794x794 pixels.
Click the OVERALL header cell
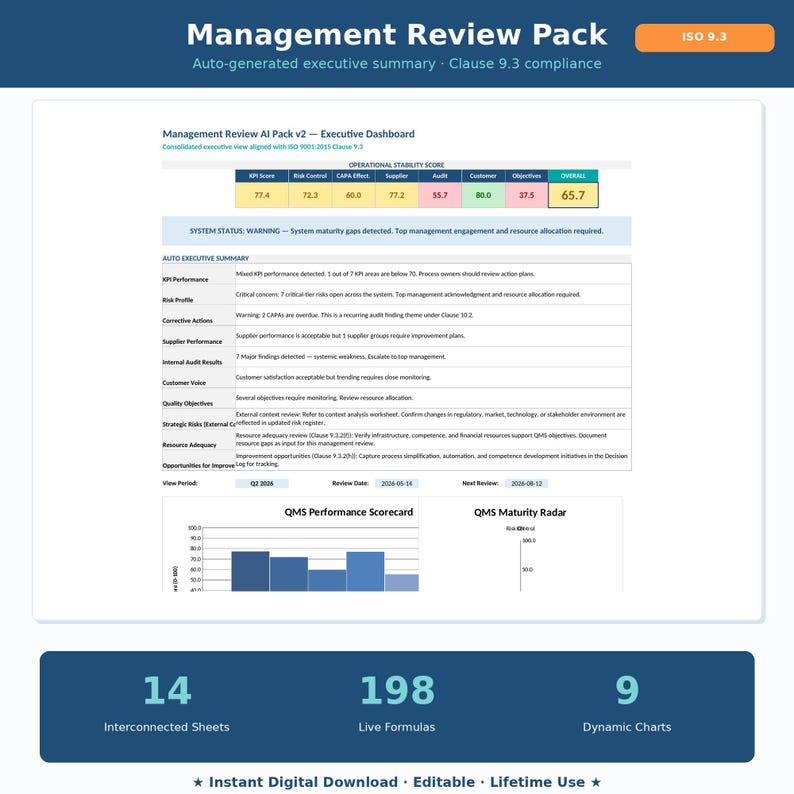tap(573, 176)
